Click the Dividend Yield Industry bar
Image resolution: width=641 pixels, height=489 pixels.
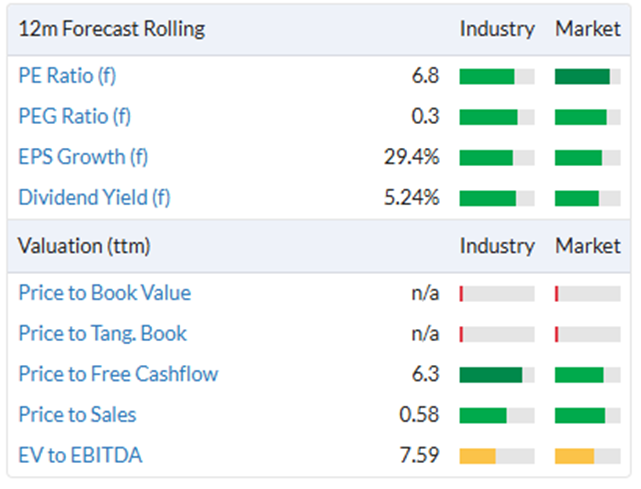tap(497, 198)
